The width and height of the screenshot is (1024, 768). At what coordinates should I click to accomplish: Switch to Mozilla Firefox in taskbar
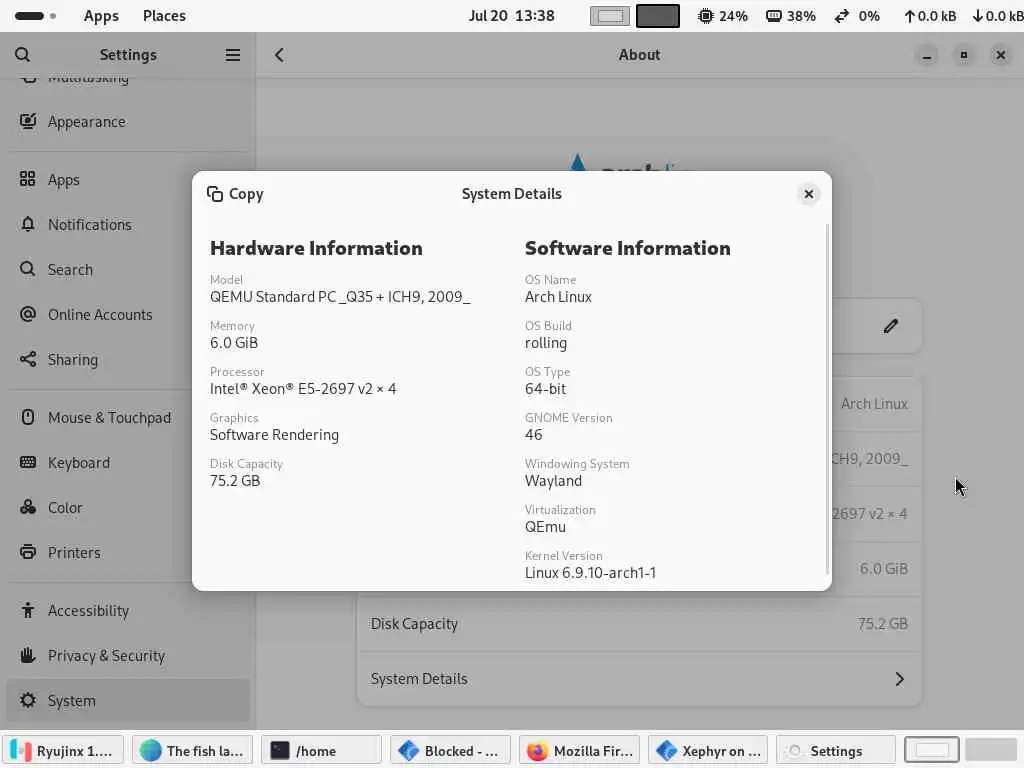click(580, 751)
